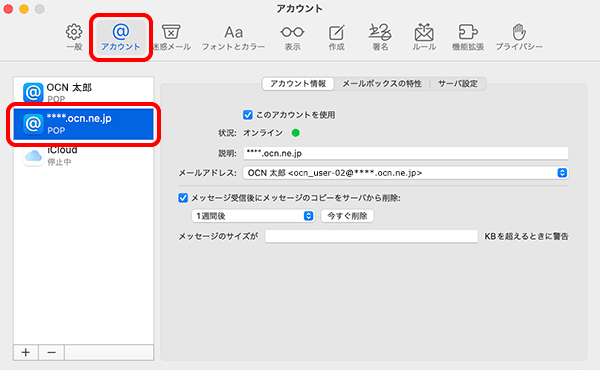The image size is (600, 370).
Task: Select the アカウント toolbar icon
Action: click(121, 37)
